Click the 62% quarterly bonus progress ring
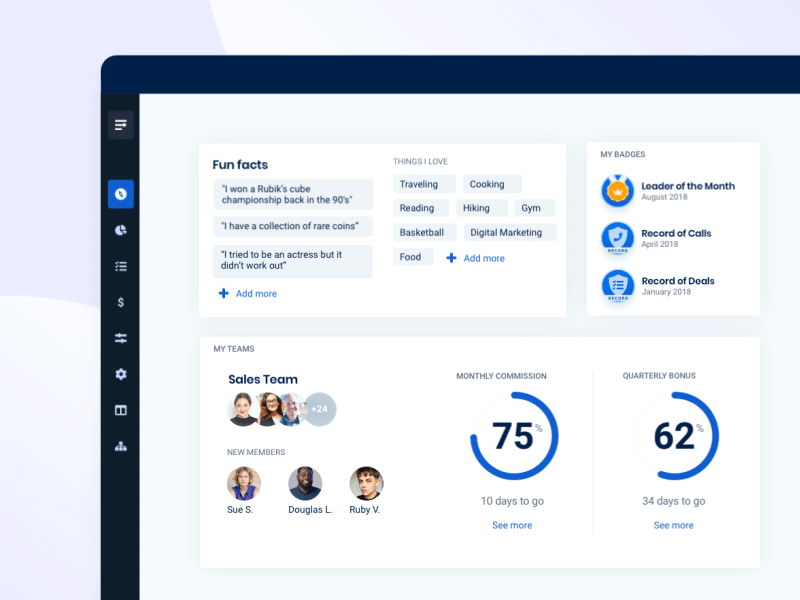This screenshot has width=800, height=600. [676, 436]
